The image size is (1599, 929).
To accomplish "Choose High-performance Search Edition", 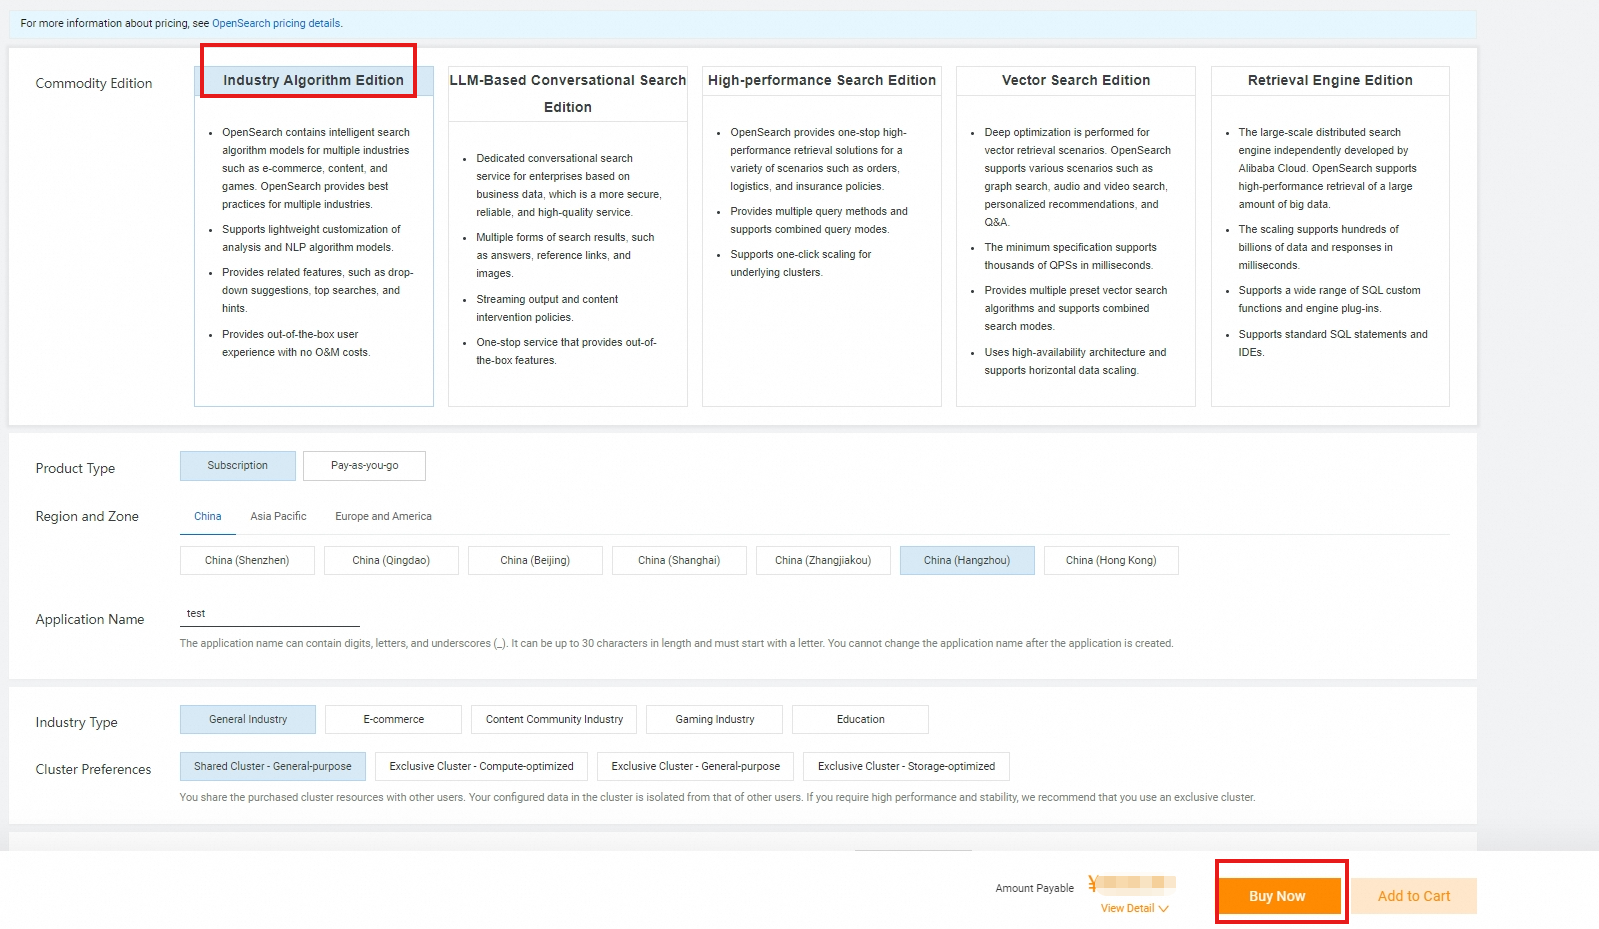I will point(822,236).
